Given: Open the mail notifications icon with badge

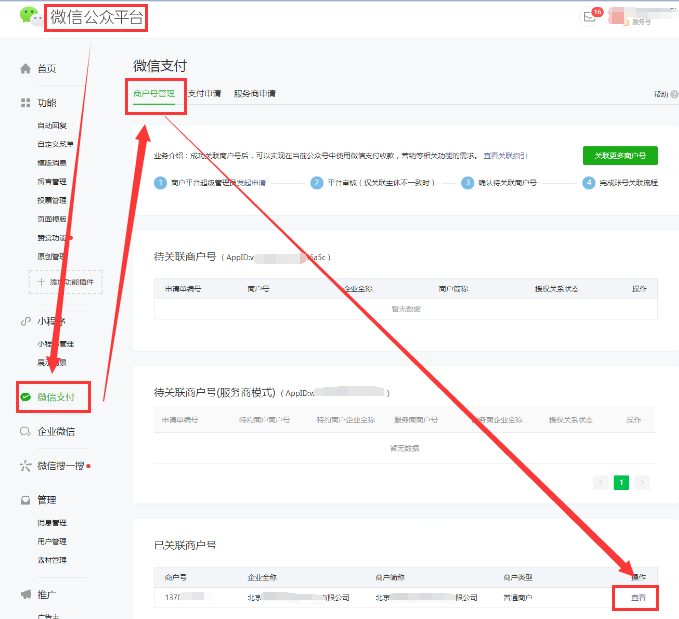Looking at the screenshot, I should click(x=590, y=17).
